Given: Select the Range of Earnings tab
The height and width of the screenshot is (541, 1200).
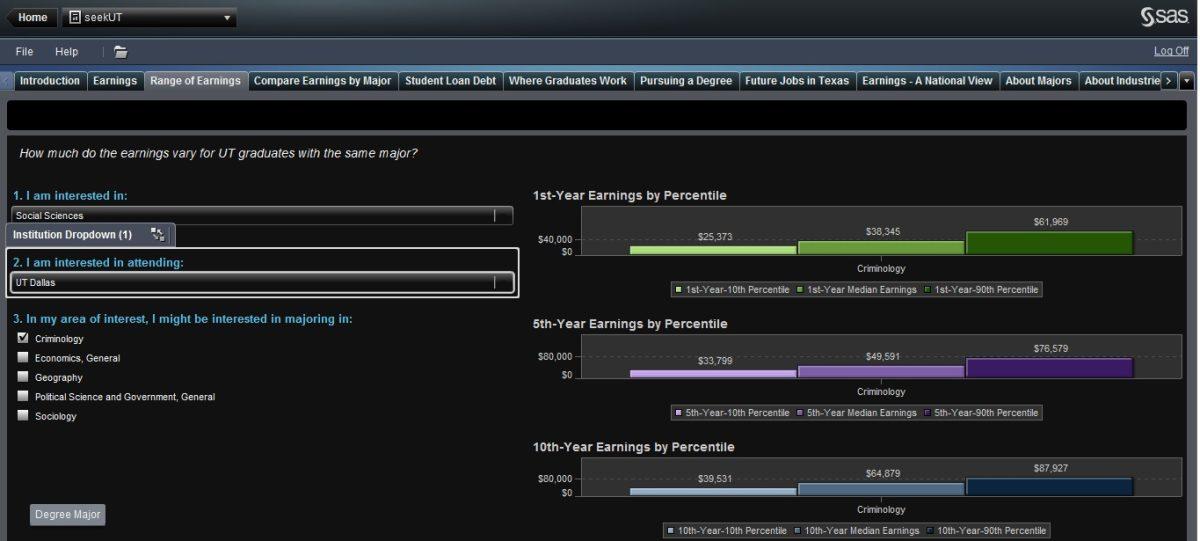Looking at the screenshot, I should click(195, 81).
